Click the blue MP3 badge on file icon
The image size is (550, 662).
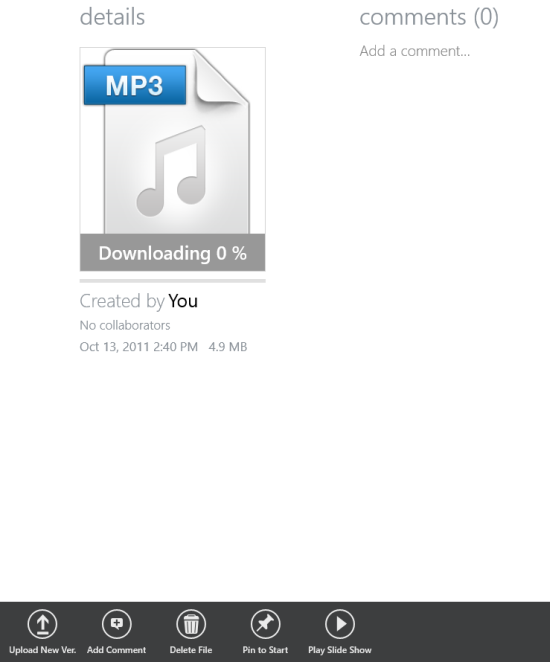(x=135, y=85)
